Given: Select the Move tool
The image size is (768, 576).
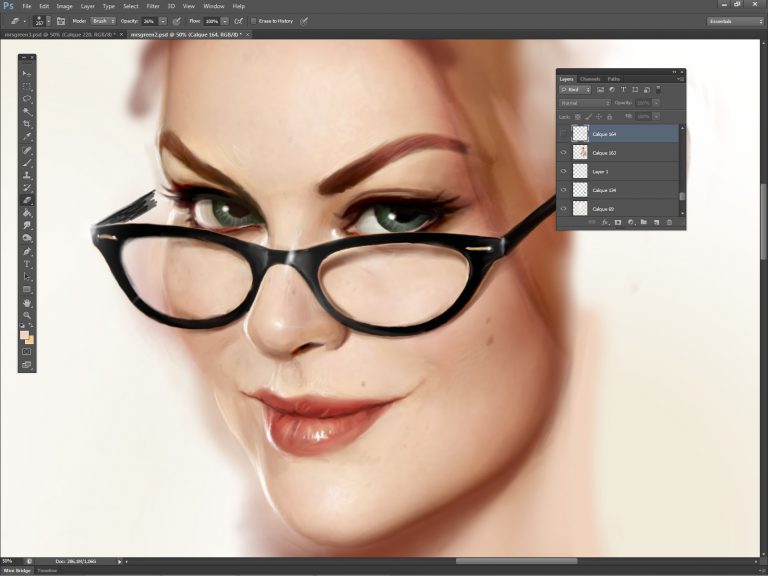Looking at the screenshot, I should click(27, 73).
